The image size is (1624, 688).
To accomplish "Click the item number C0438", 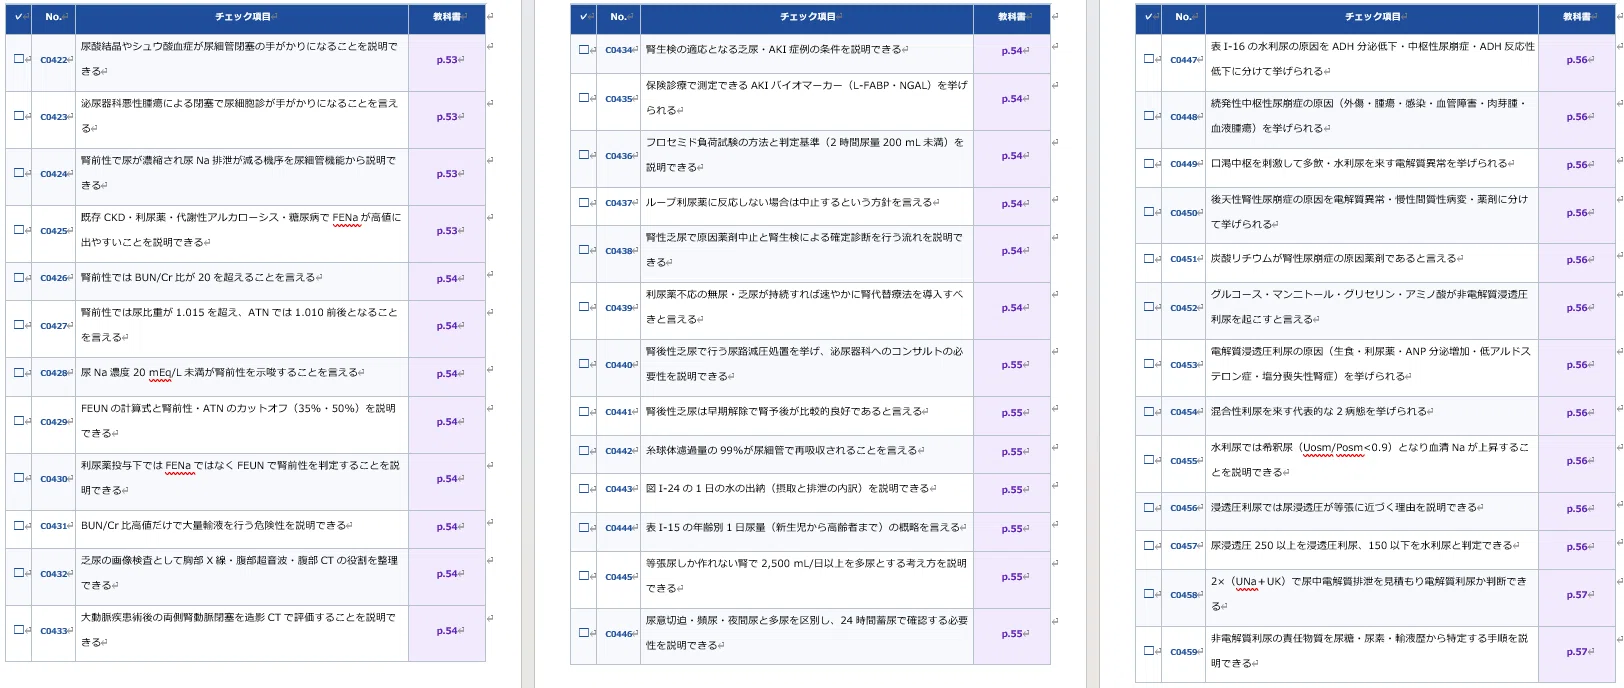I will 618,251.
